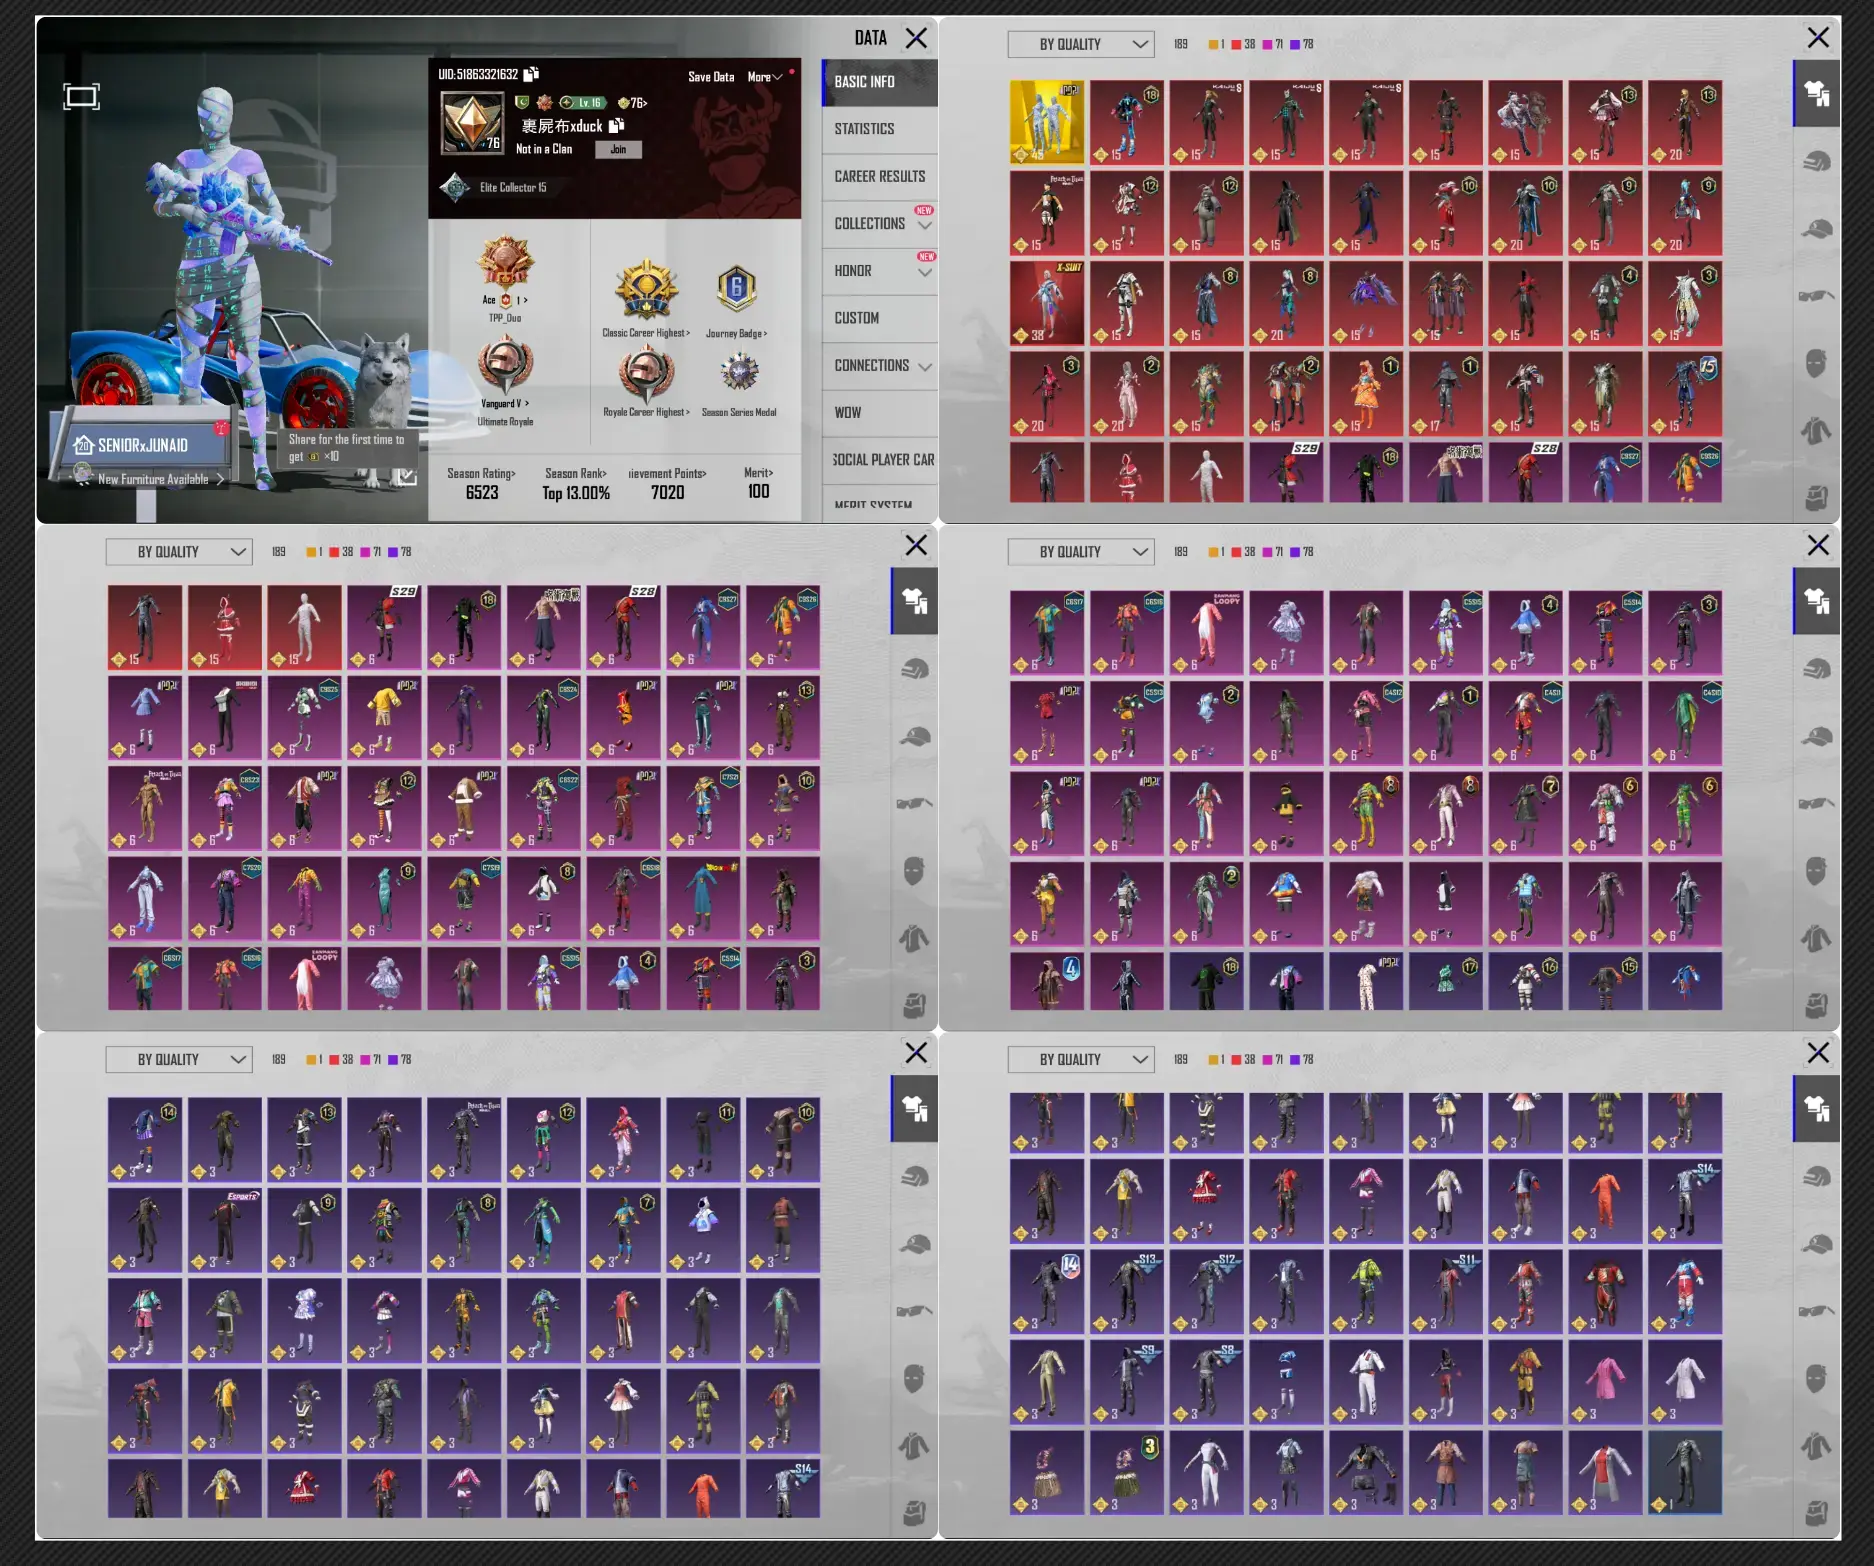This screenshot has width=1874, height=1566.
Task: Select the X-Suit outfit thumbnail
Action: (x=1046, y=303)
